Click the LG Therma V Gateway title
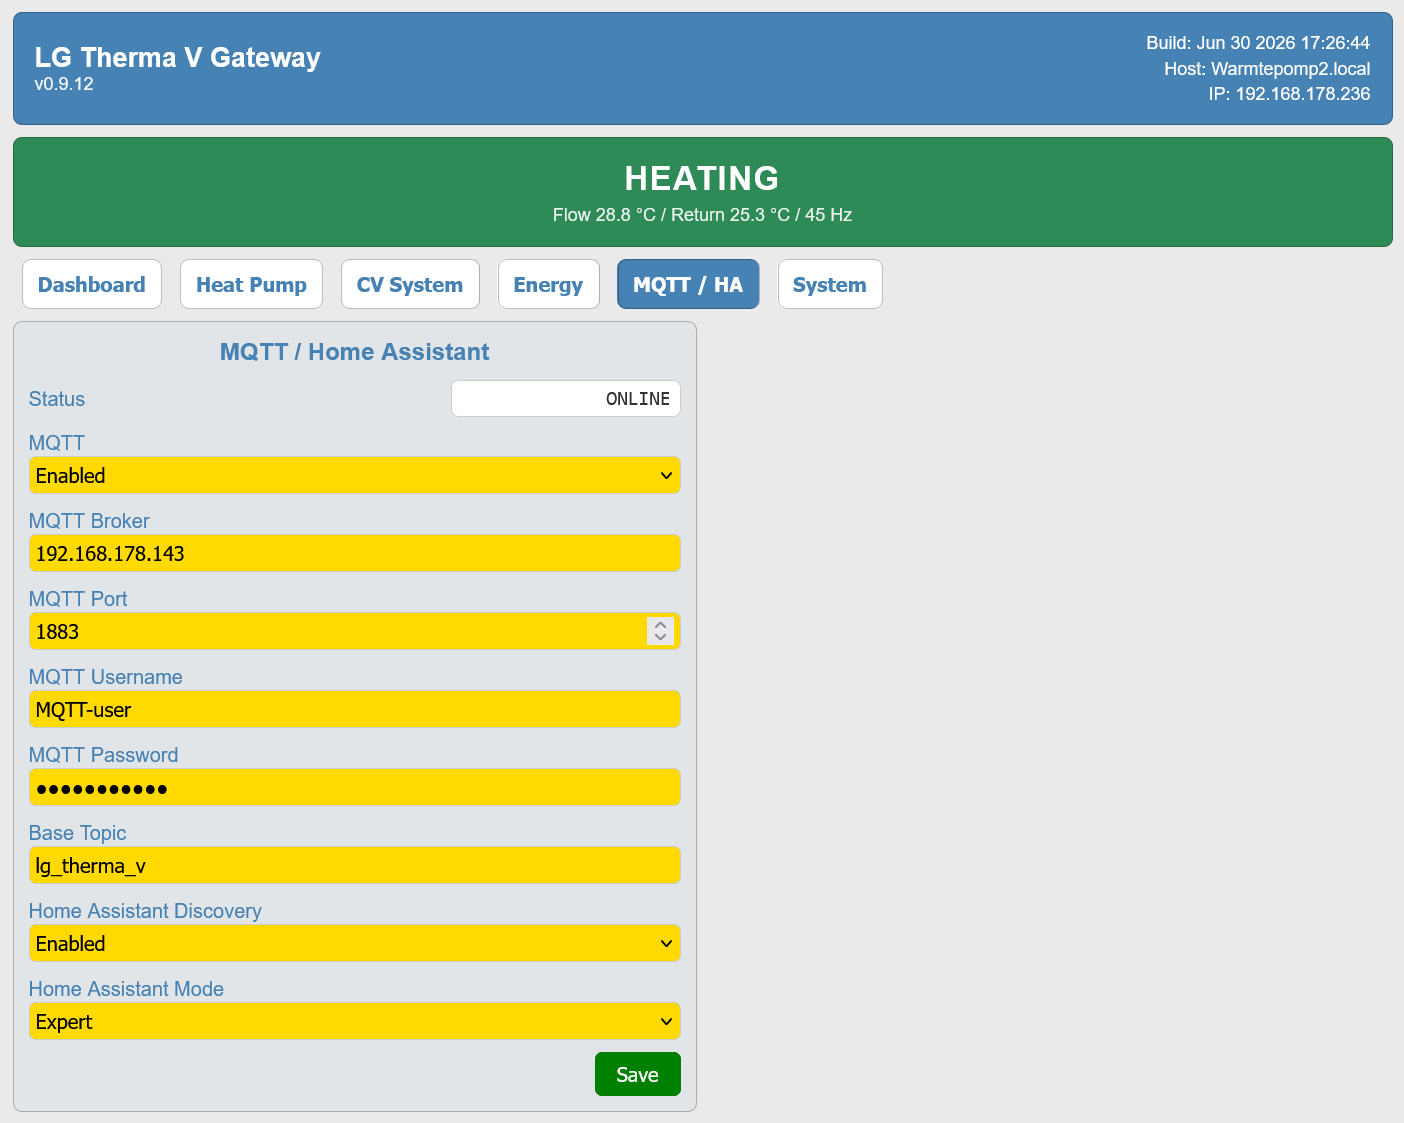Screen dimensions: 1404x1123 point(177,57)
